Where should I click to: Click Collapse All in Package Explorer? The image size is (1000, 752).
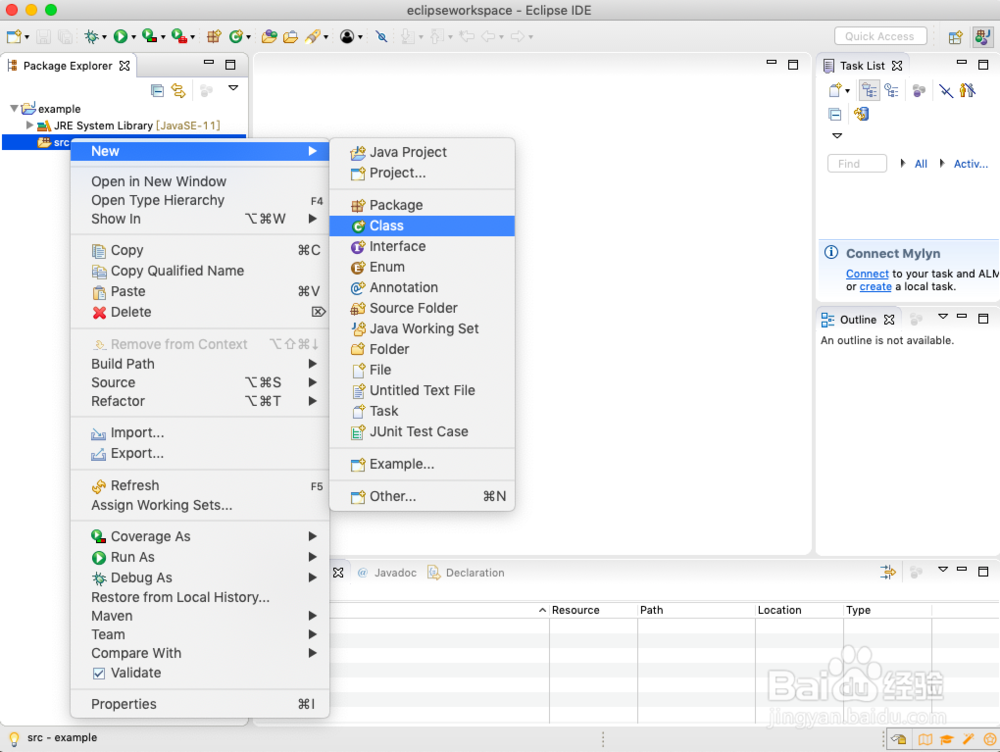158,91
